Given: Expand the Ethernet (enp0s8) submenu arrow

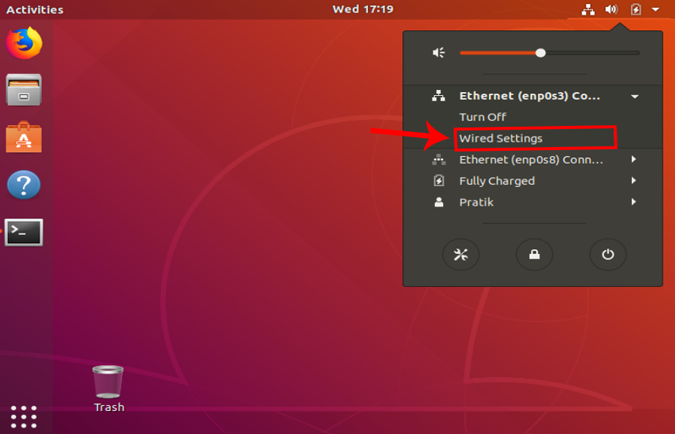Looking at the screenshot, I should tap(634, 159).
